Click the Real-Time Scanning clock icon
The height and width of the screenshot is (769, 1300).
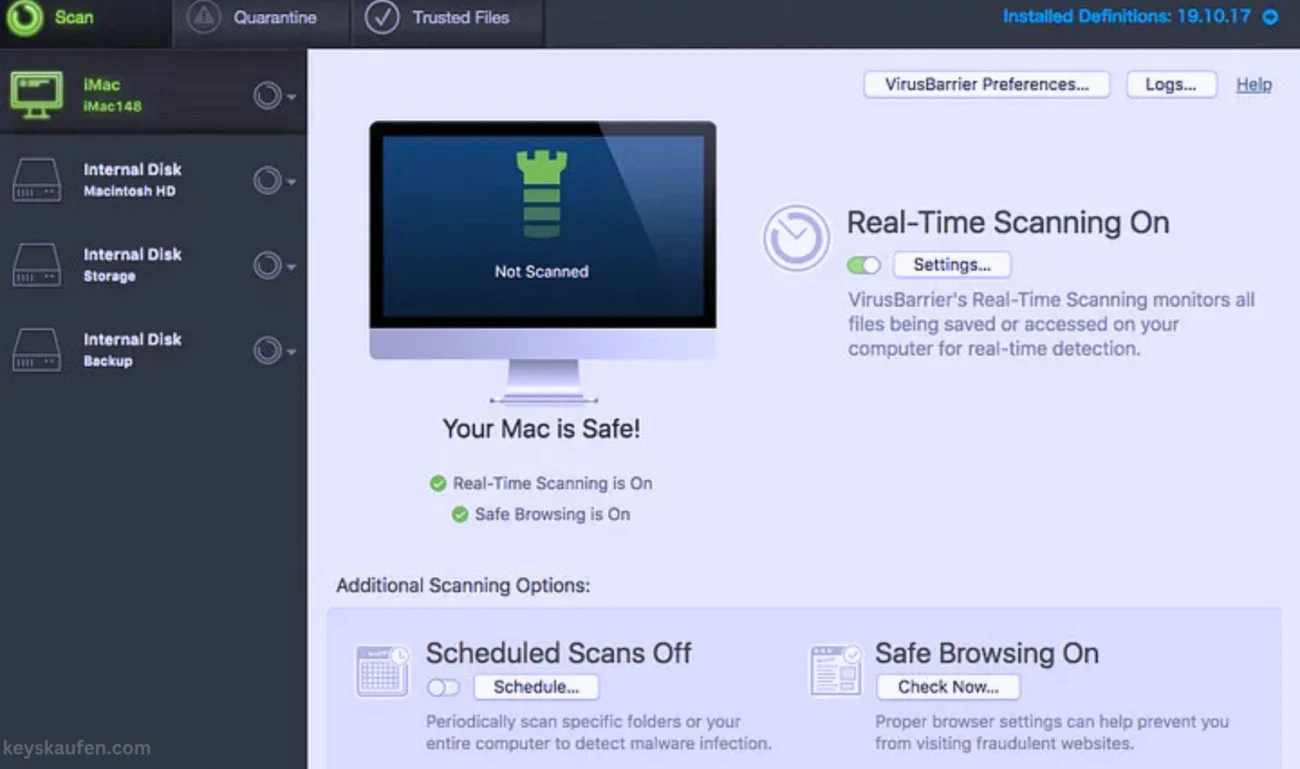(x=796, y=238)
